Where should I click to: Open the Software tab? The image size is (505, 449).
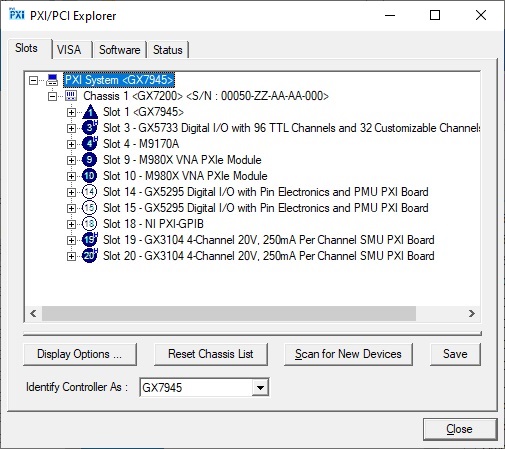point(120,50)
